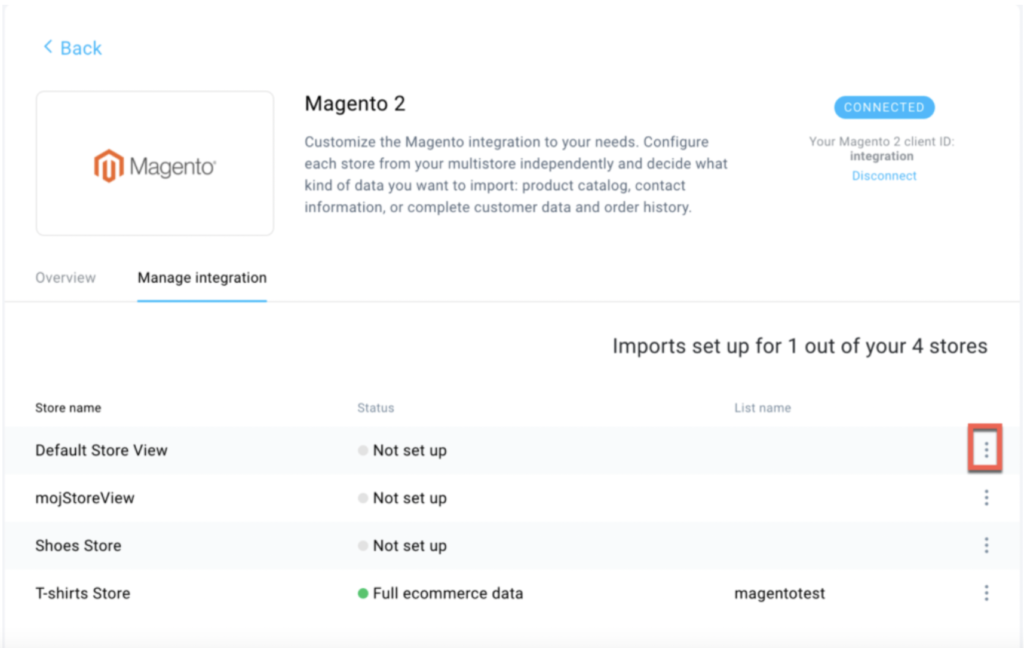The height and width of the screenshot is (648, 1024).
Task: Open options menu for Default Store View
Action: [x=986, y=449]
